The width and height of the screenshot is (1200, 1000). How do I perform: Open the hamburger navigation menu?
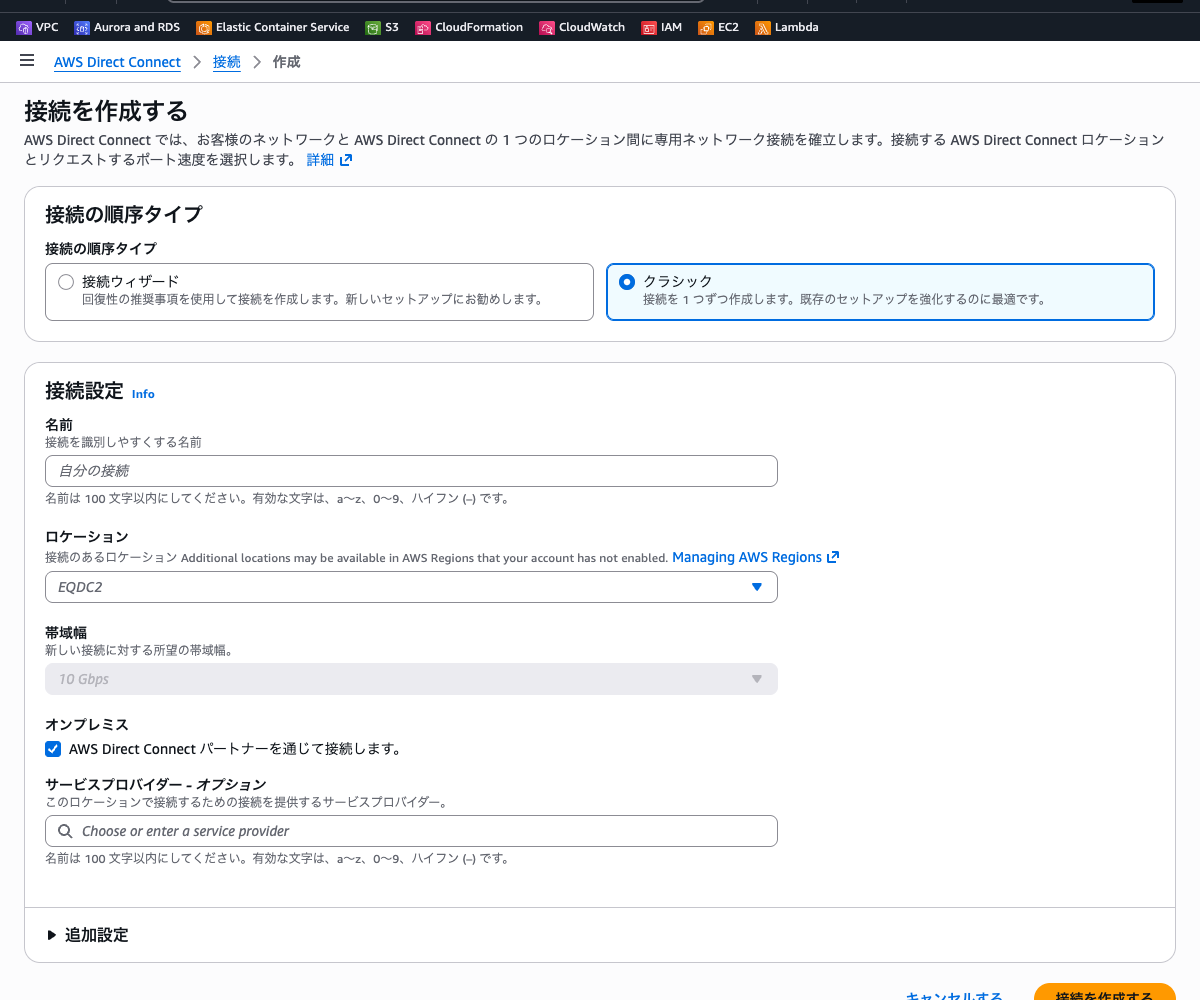27,61
